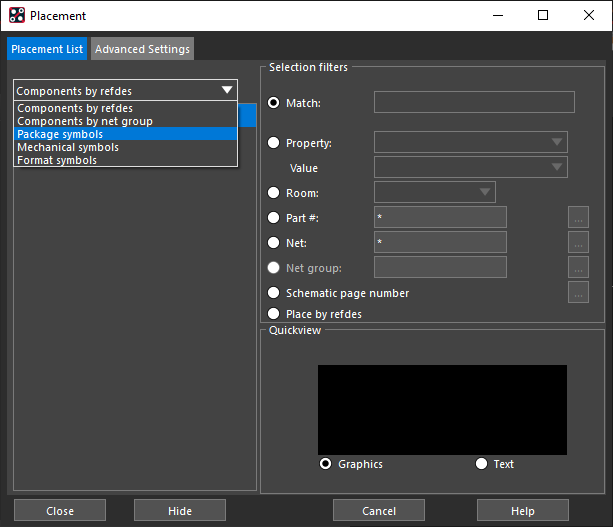
Task: Click the Help button
Action: tap(523, 510)
